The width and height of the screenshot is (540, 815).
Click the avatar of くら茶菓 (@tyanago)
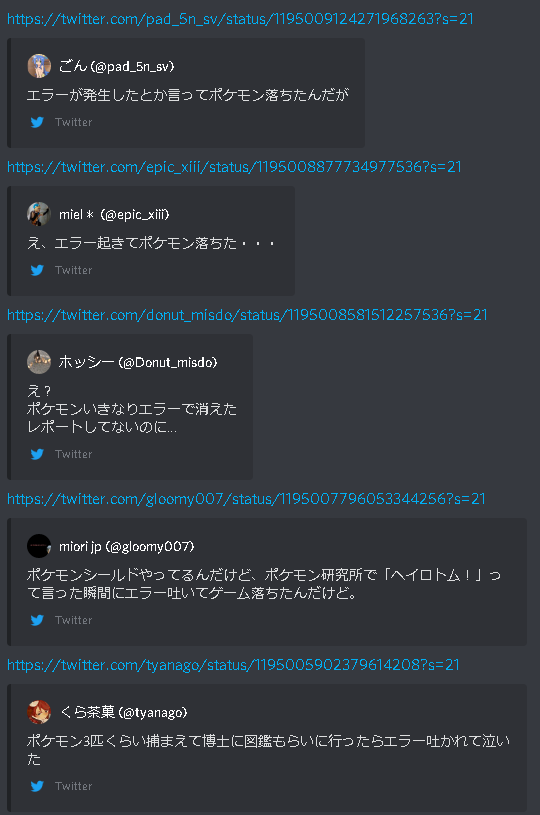click(x=39, y=712)
